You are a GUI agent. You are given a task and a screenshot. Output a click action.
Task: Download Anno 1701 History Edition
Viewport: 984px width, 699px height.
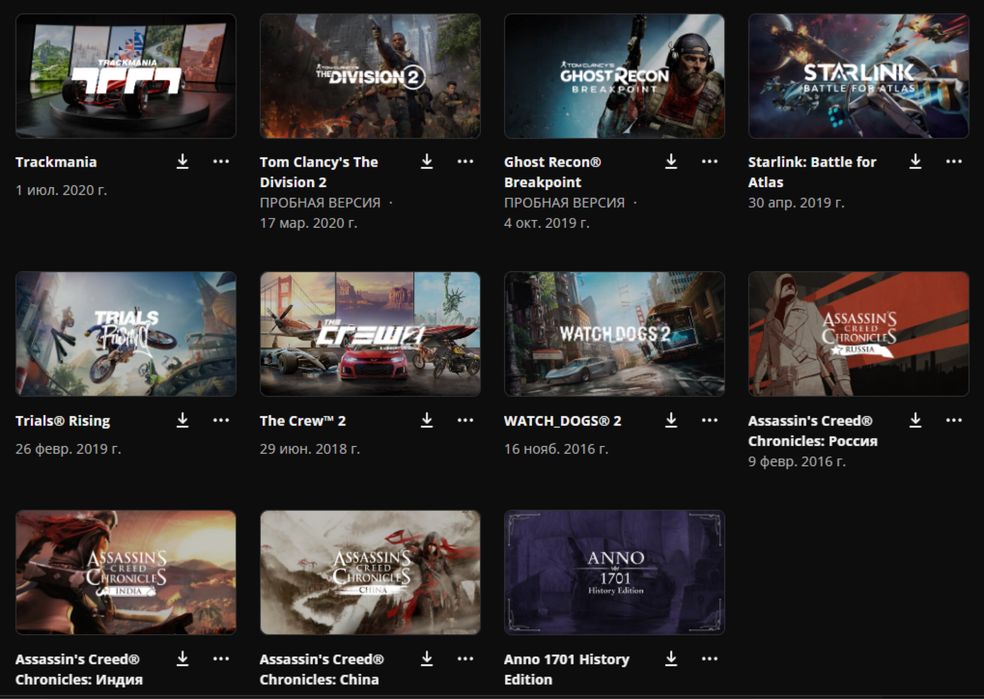pyautogui.click(x=671, y=658)
